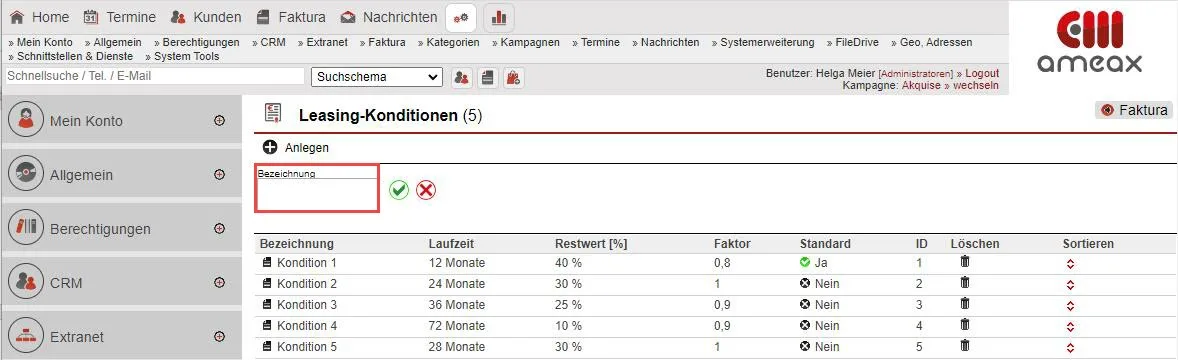The image size is (1178, 360).
Task: Delete Kondition 3 via trash icon
Action: (965, 304)
